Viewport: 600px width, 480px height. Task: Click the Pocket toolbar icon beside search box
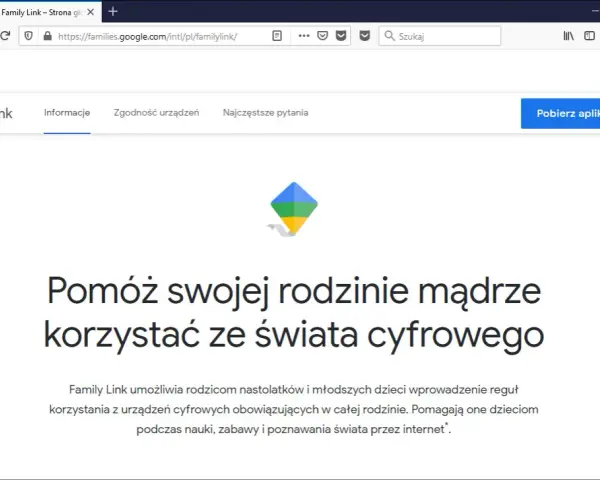coord(365,36)
